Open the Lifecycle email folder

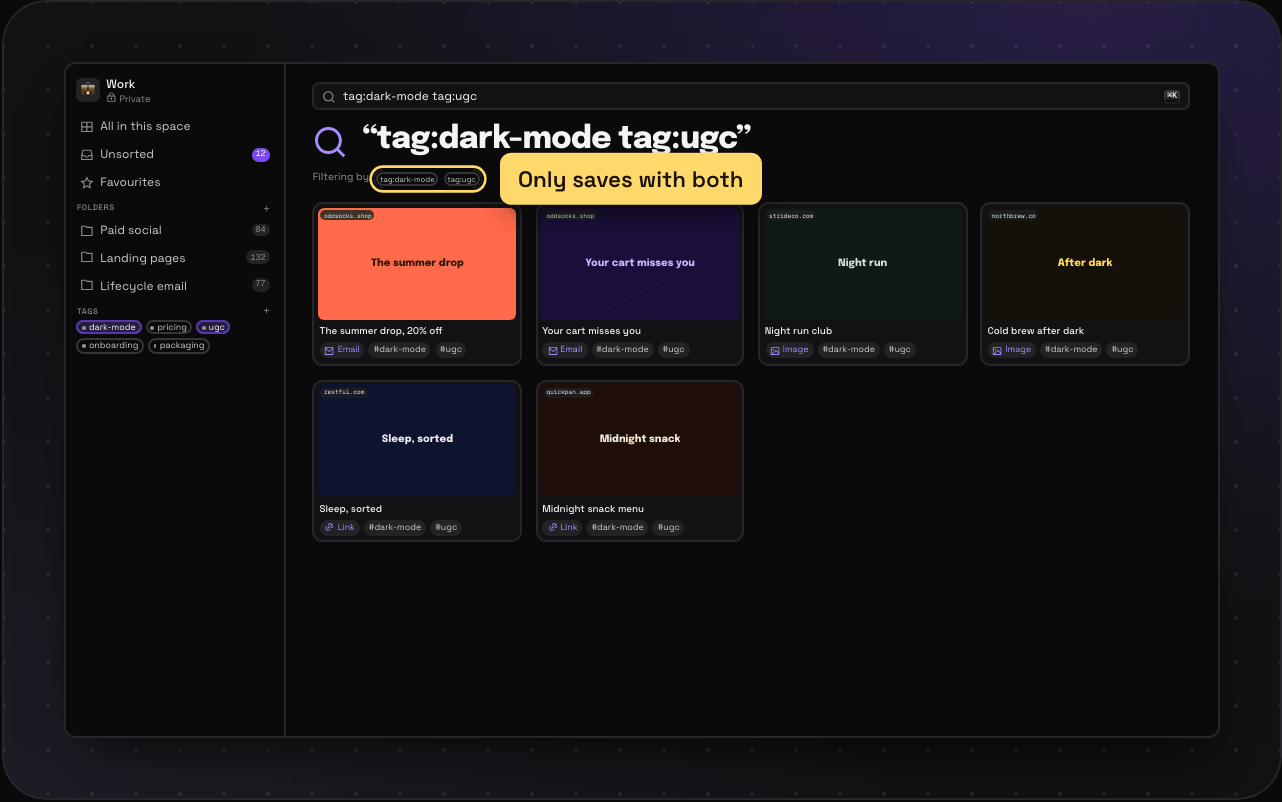(x=174, y=286)
